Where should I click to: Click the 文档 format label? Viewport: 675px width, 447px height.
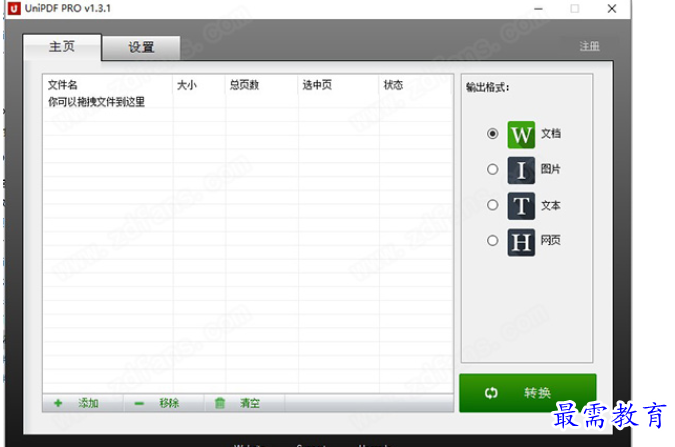coord(551,133)
